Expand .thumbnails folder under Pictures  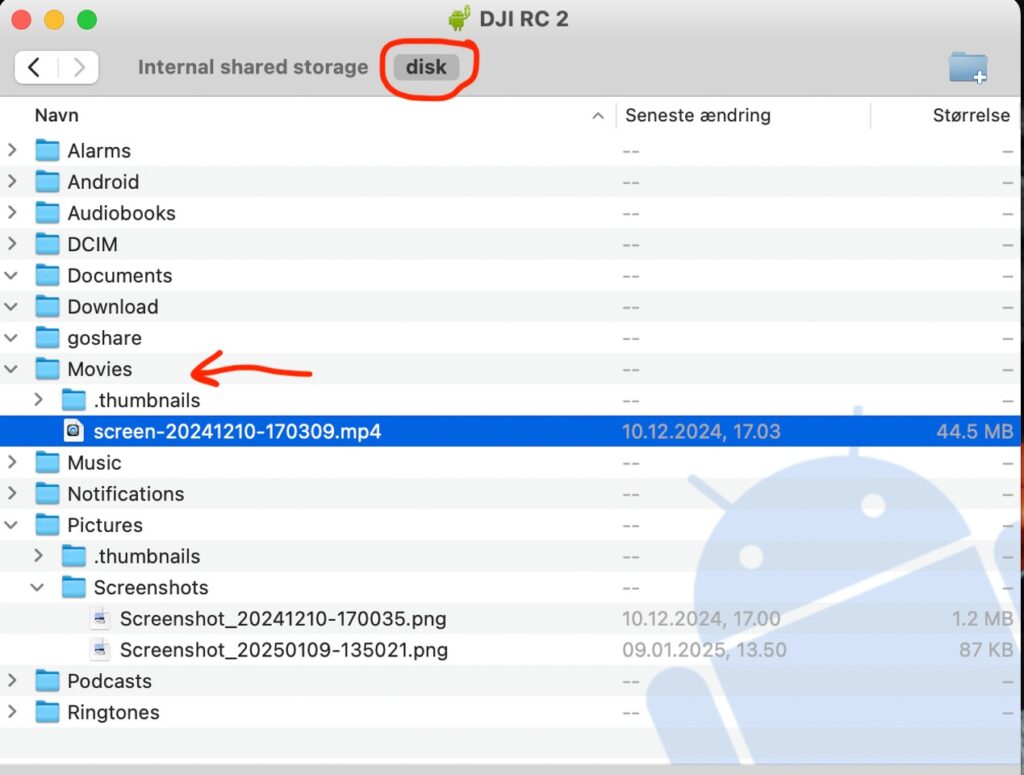(39, 556)
